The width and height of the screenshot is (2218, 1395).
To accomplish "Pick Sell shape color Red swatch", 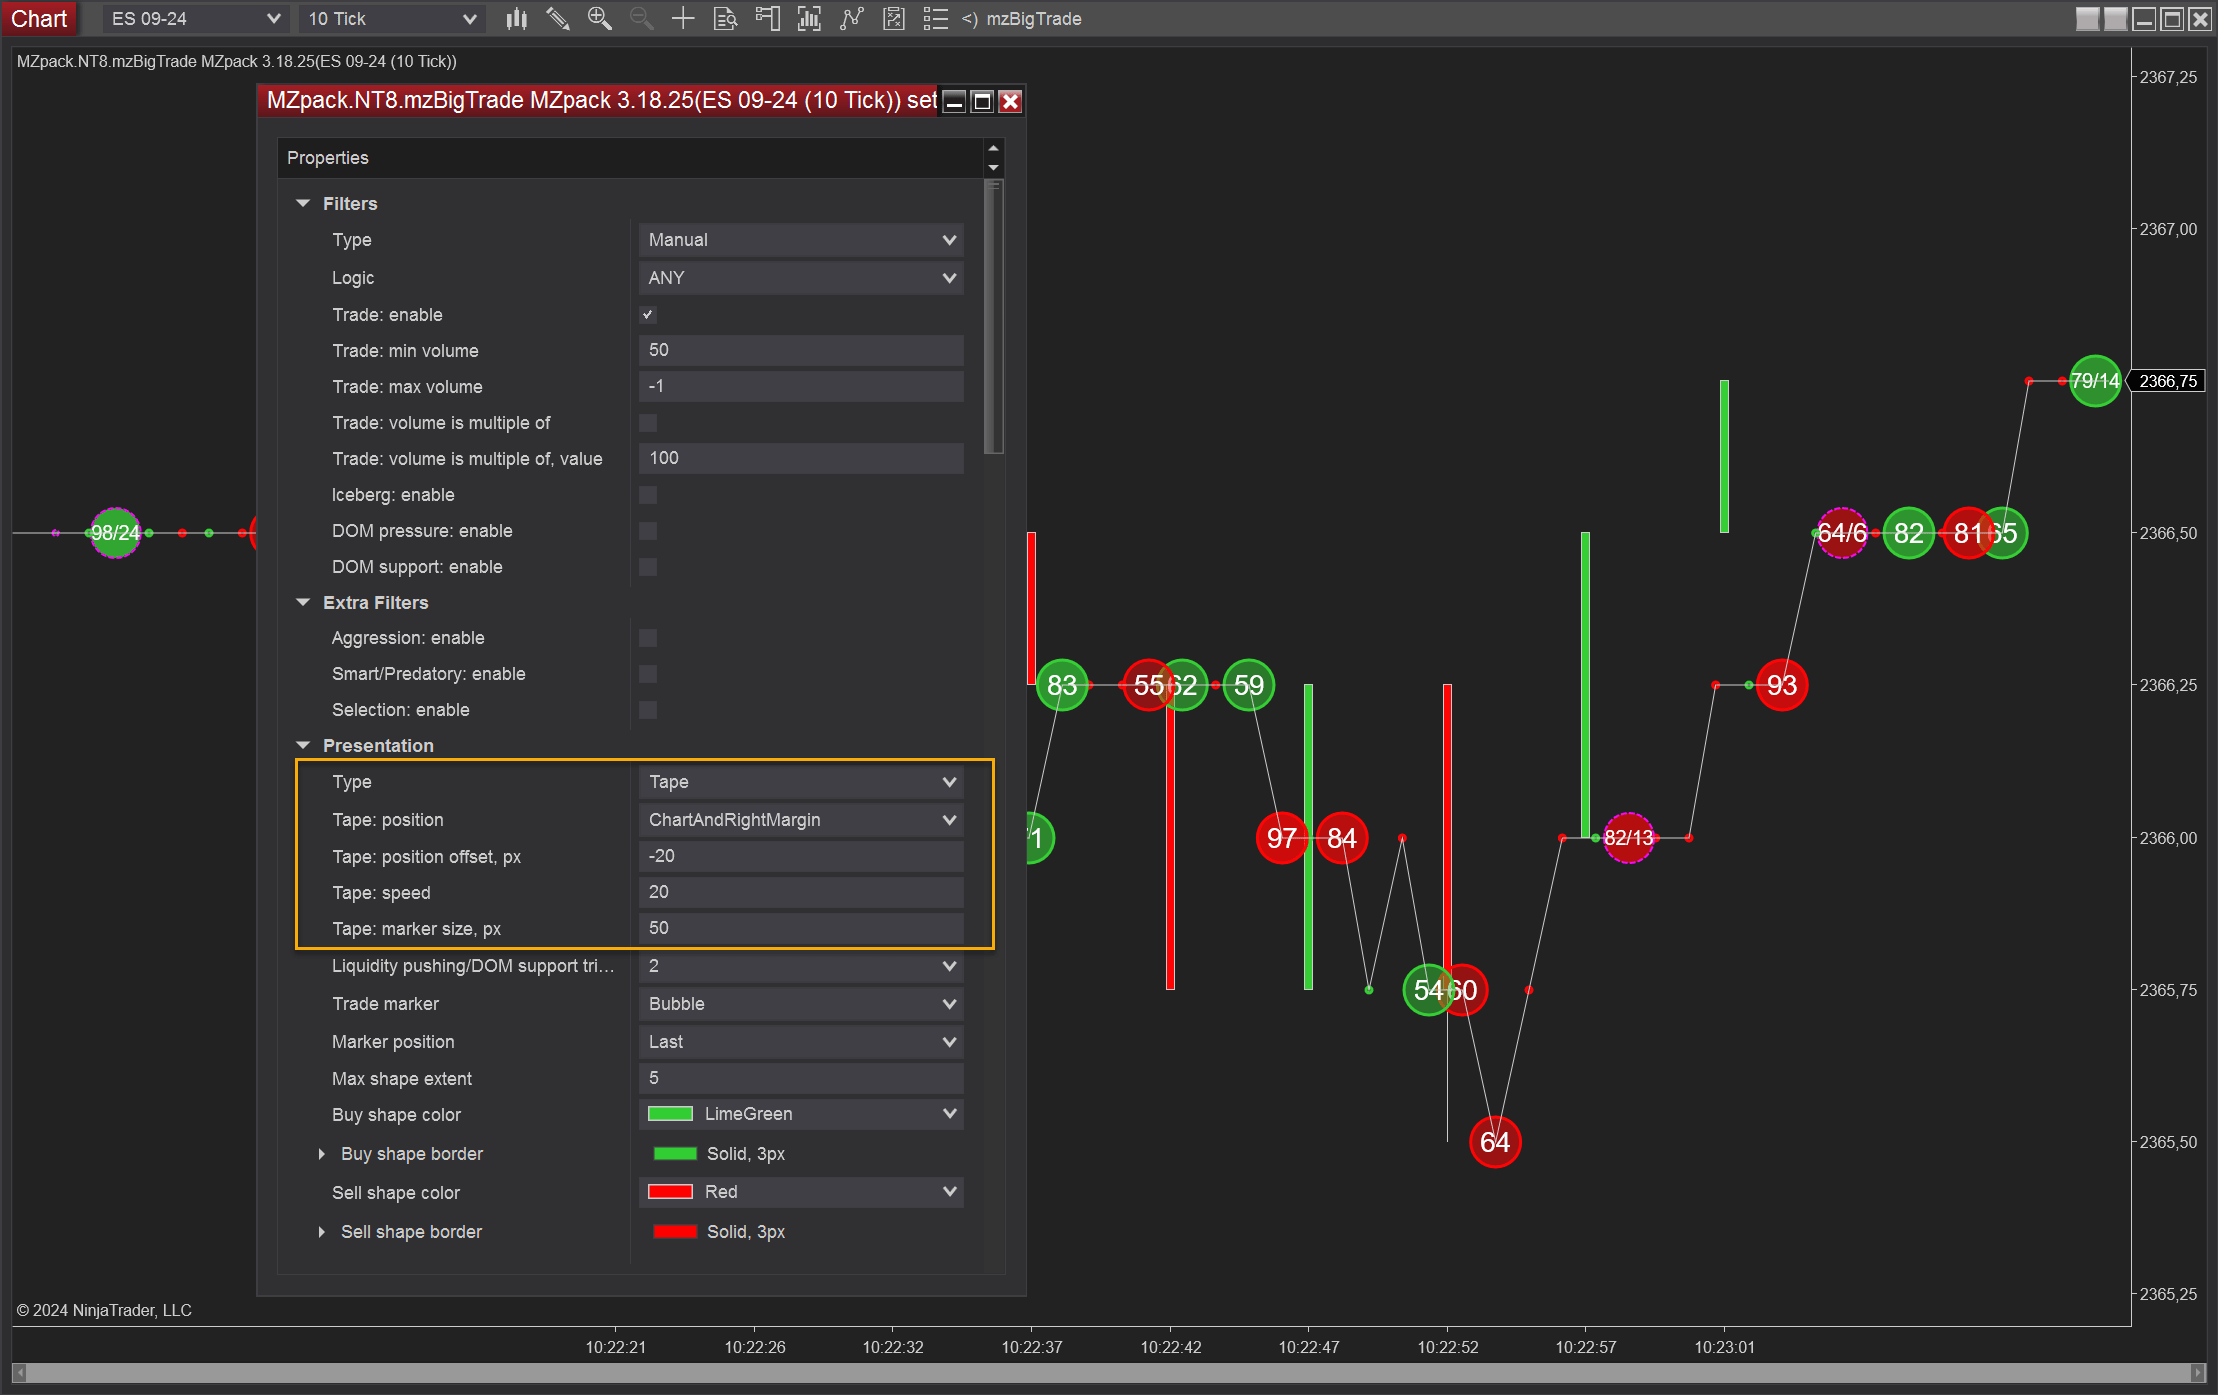I will pyautogui.click(x=670, y=1192).
